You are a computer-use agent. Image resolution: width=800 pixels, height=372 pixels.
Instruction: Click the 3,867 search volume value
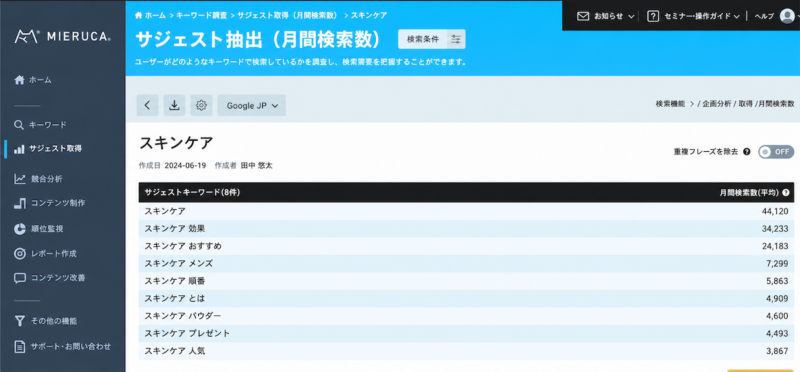pyautogui.click(x=777, y=351)
